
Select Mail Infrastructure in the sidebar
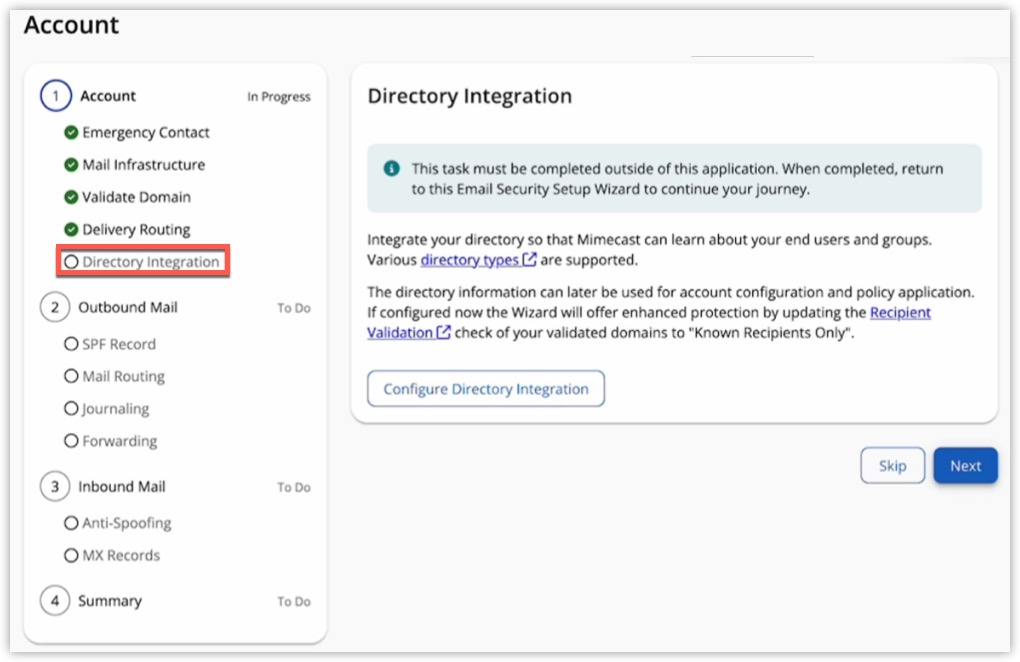(x=144, y=164)
